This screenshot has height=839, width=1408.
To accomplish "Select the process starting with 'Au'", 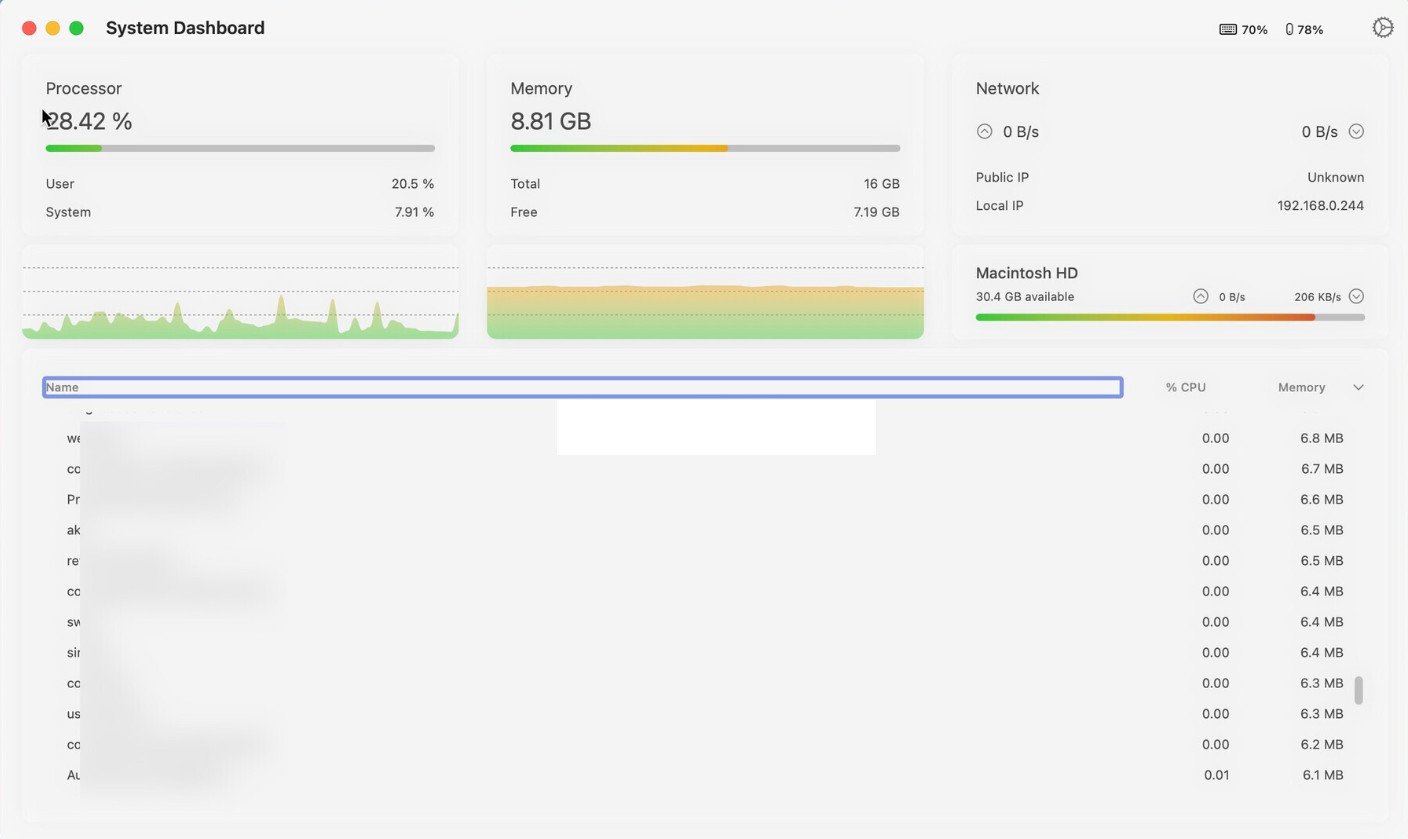I will 705,775.
